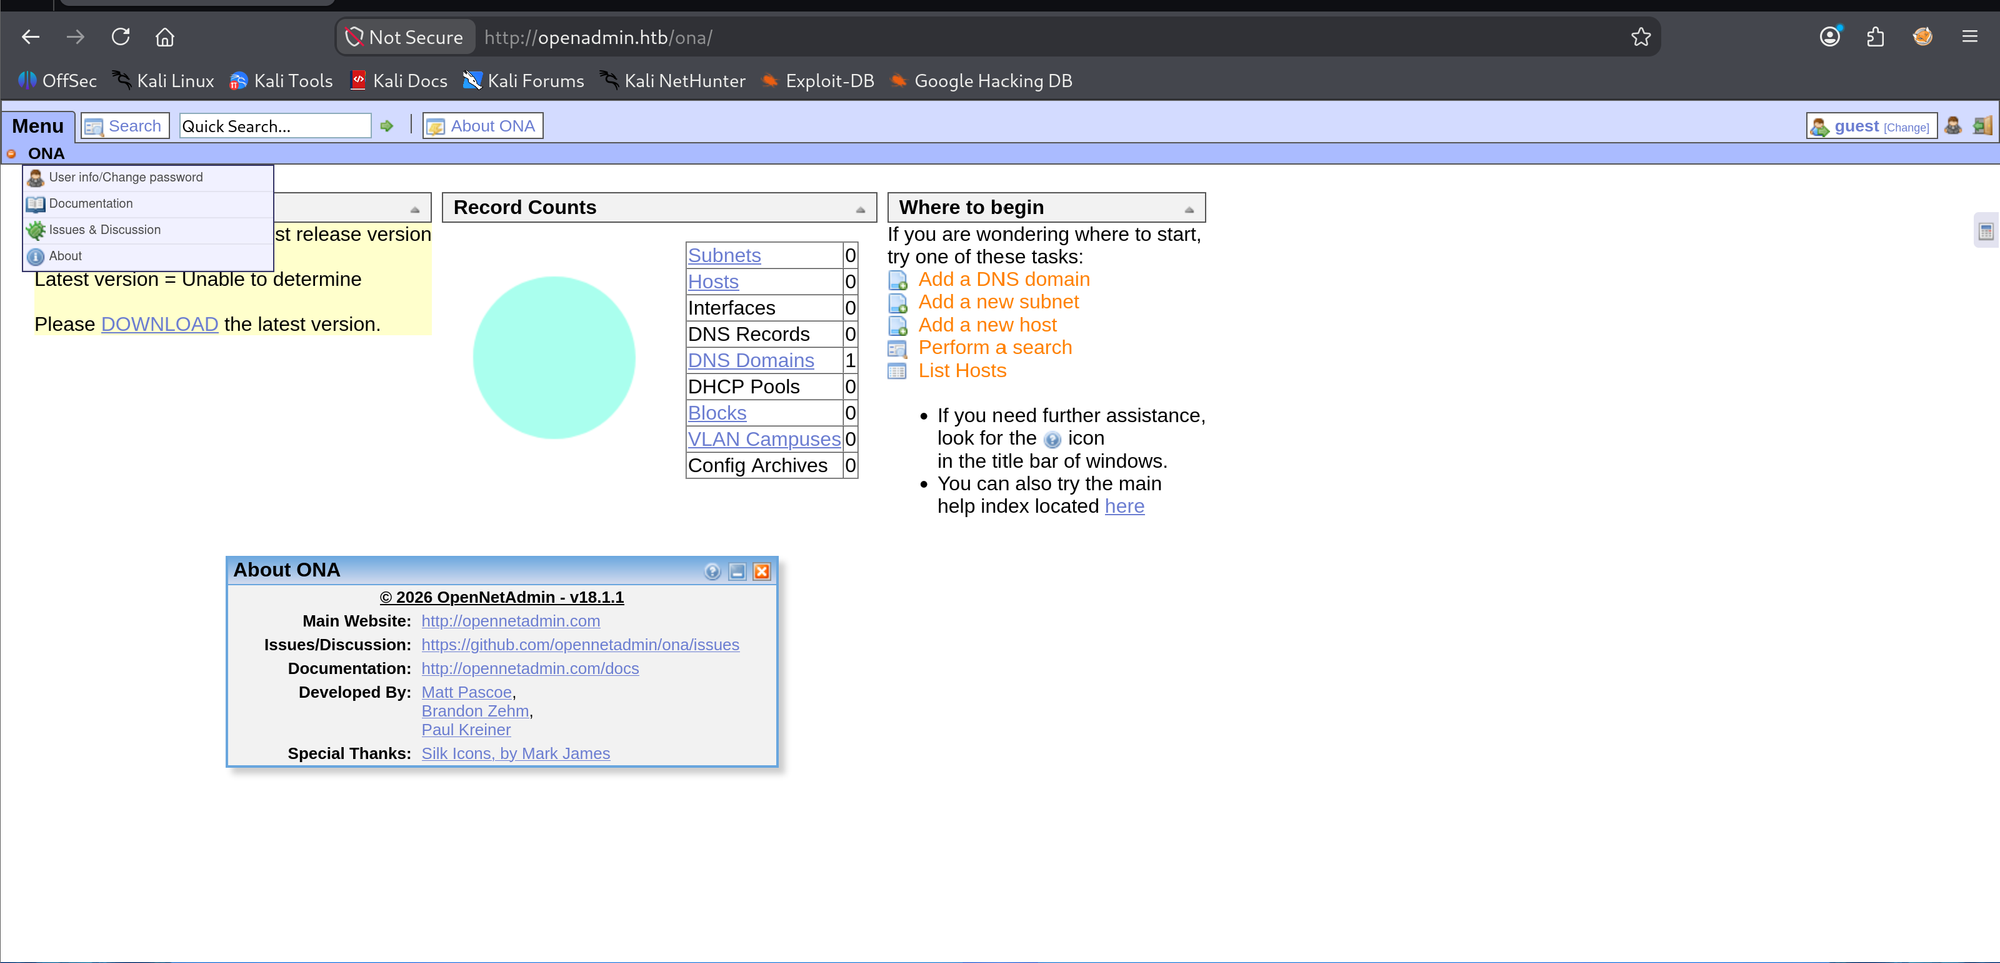Click the icon beside Add a new subnet
The width and height of the screenshot is (2000, 963).
[898, 303]
